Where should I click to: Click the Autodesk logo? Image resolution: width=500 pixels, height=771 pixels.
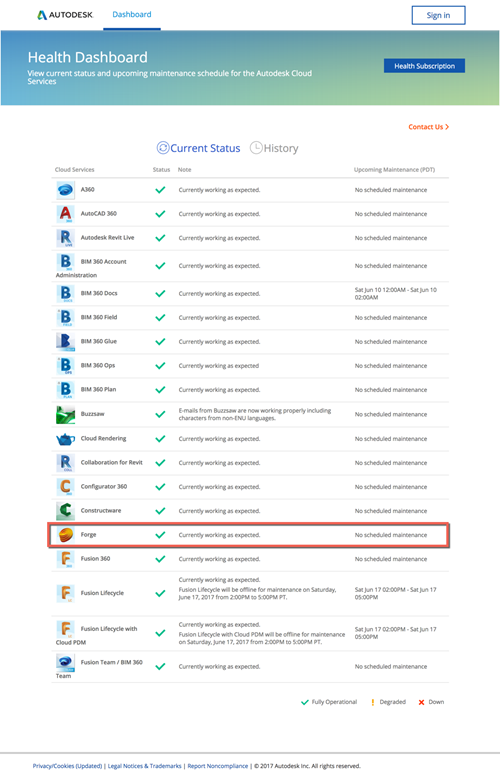tap(65, 15)
